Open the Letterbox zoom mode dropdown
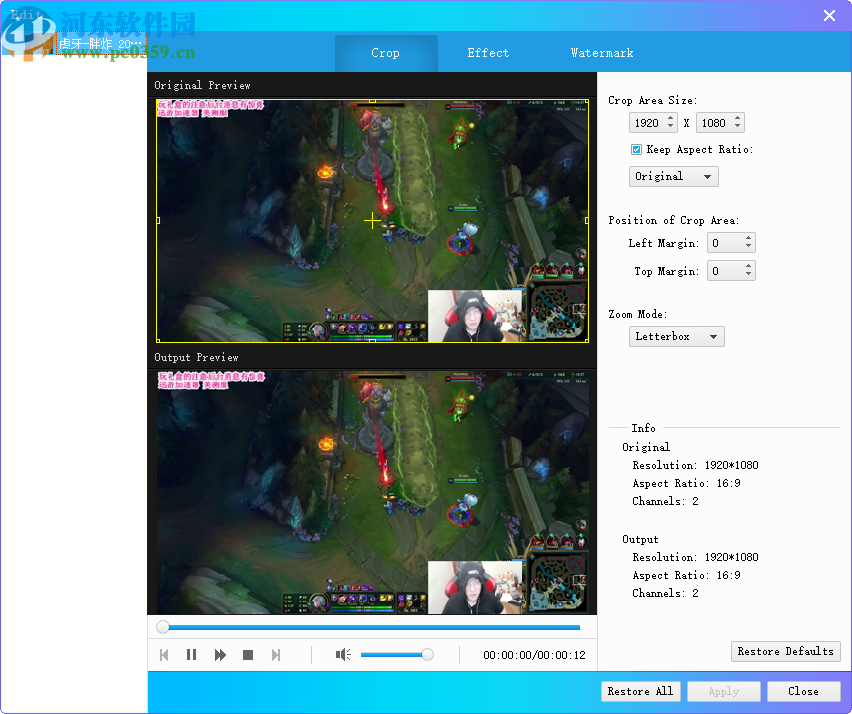 676,336
